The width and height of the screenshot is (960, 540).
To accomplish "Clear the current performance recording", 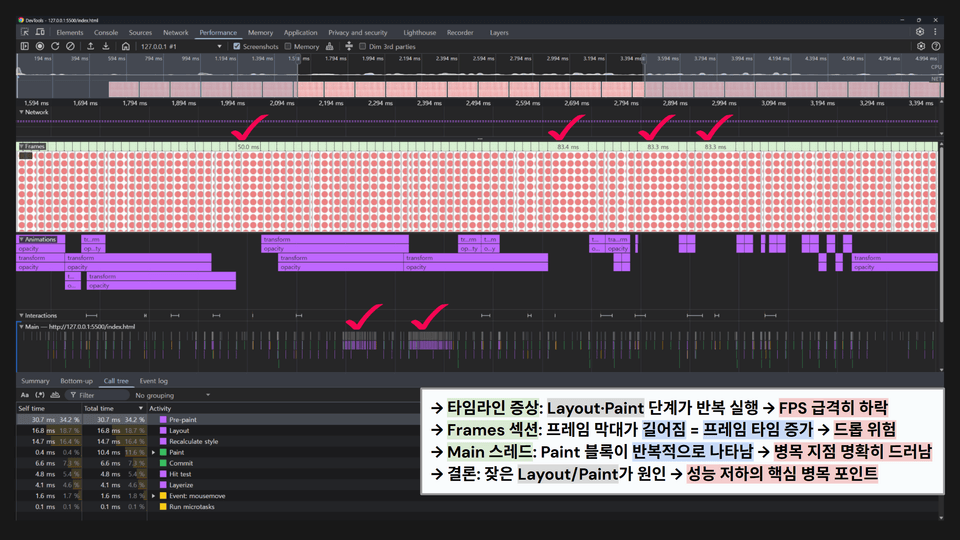I will (x=70, y=46).
